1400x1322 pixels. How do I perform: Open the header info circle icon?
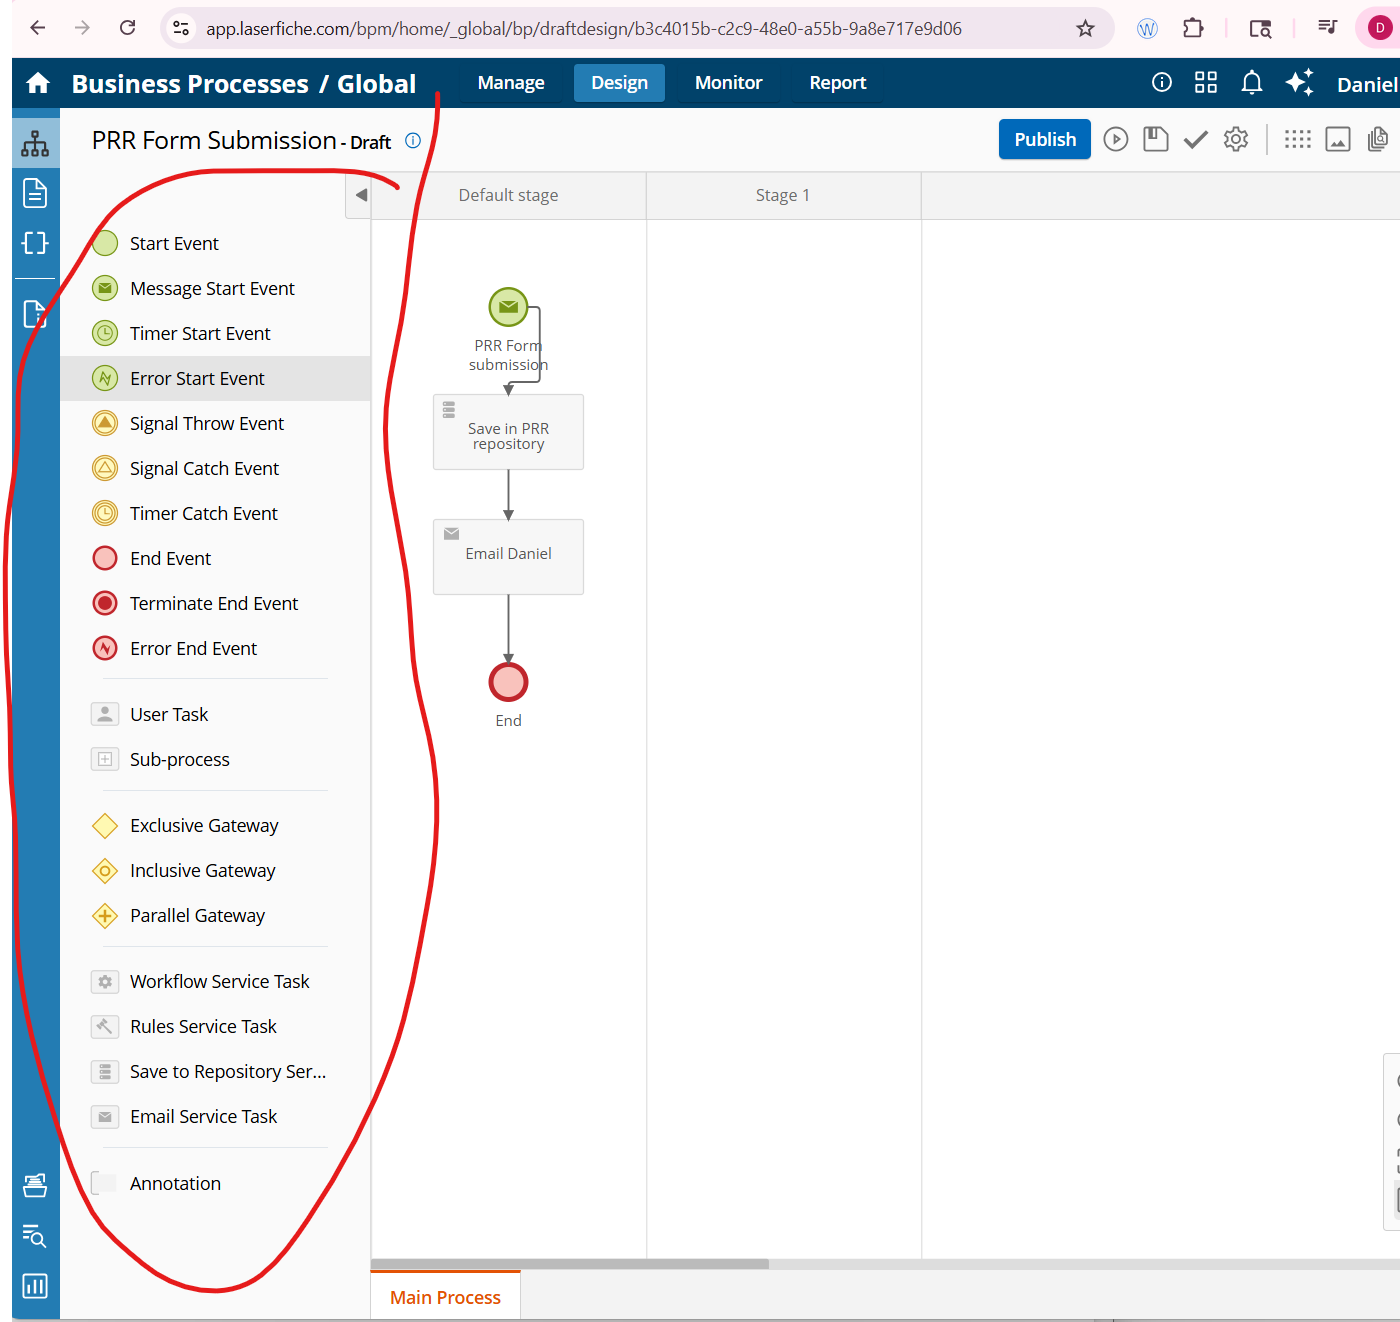1162,82
